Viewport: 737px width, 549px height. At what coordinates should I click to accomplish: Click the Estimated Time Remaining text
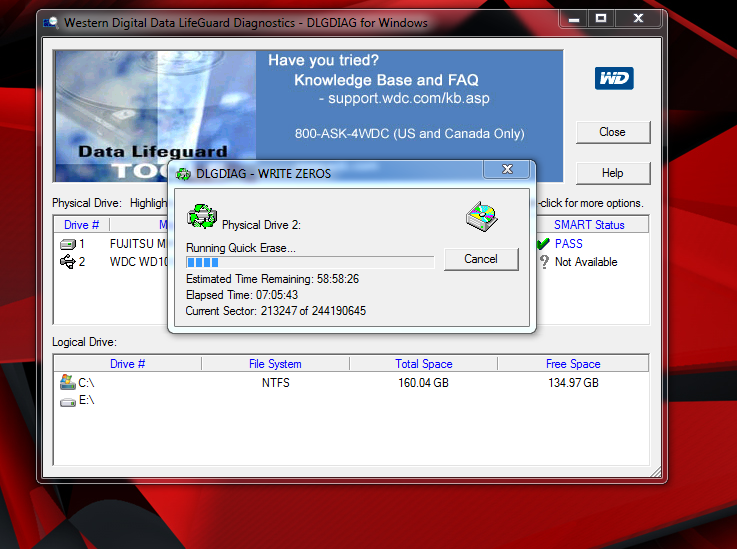(x=273, y=279)
